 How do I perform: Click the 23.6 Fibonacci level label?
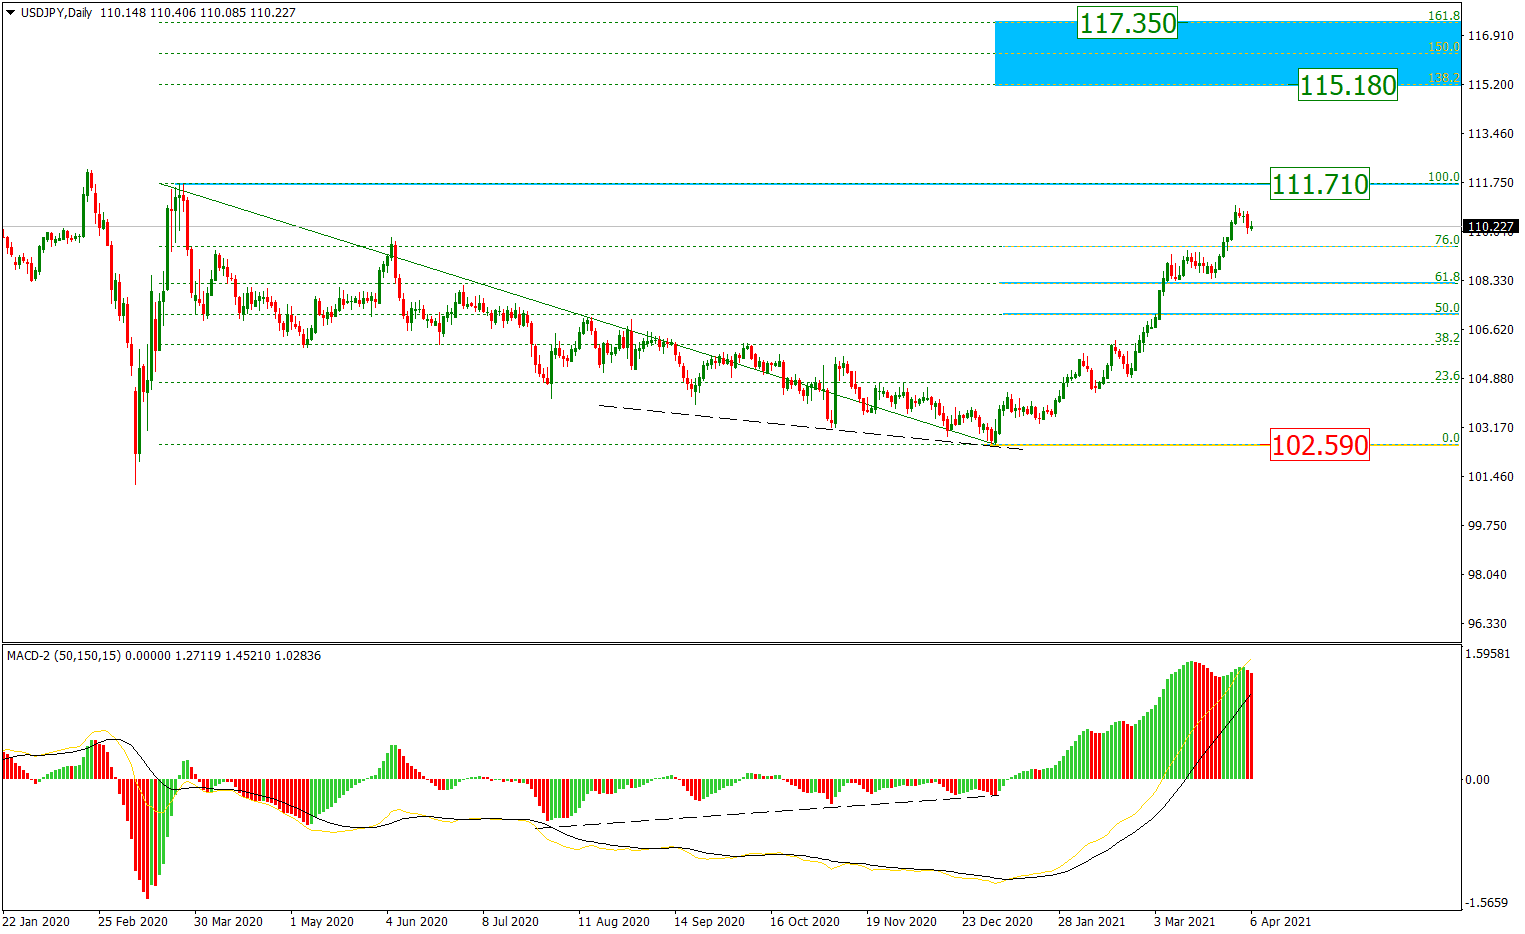(x=1447, y=376)
